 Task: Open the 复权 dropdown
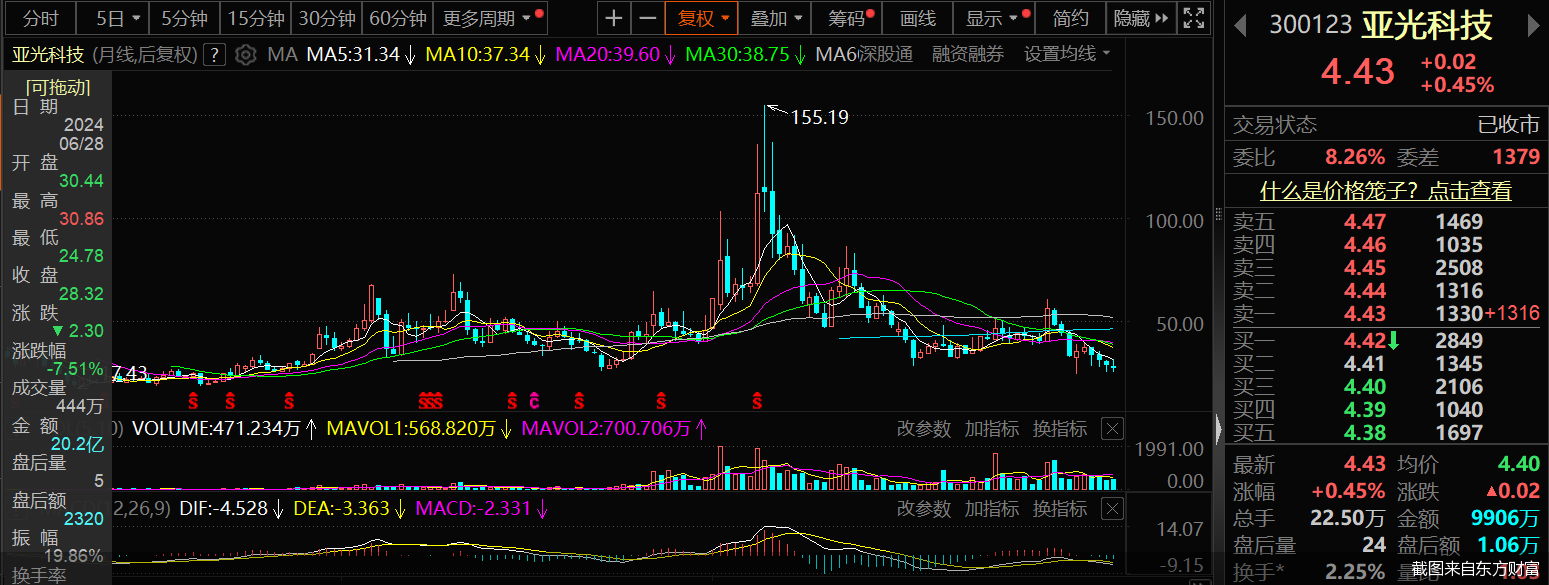(703, 18)
